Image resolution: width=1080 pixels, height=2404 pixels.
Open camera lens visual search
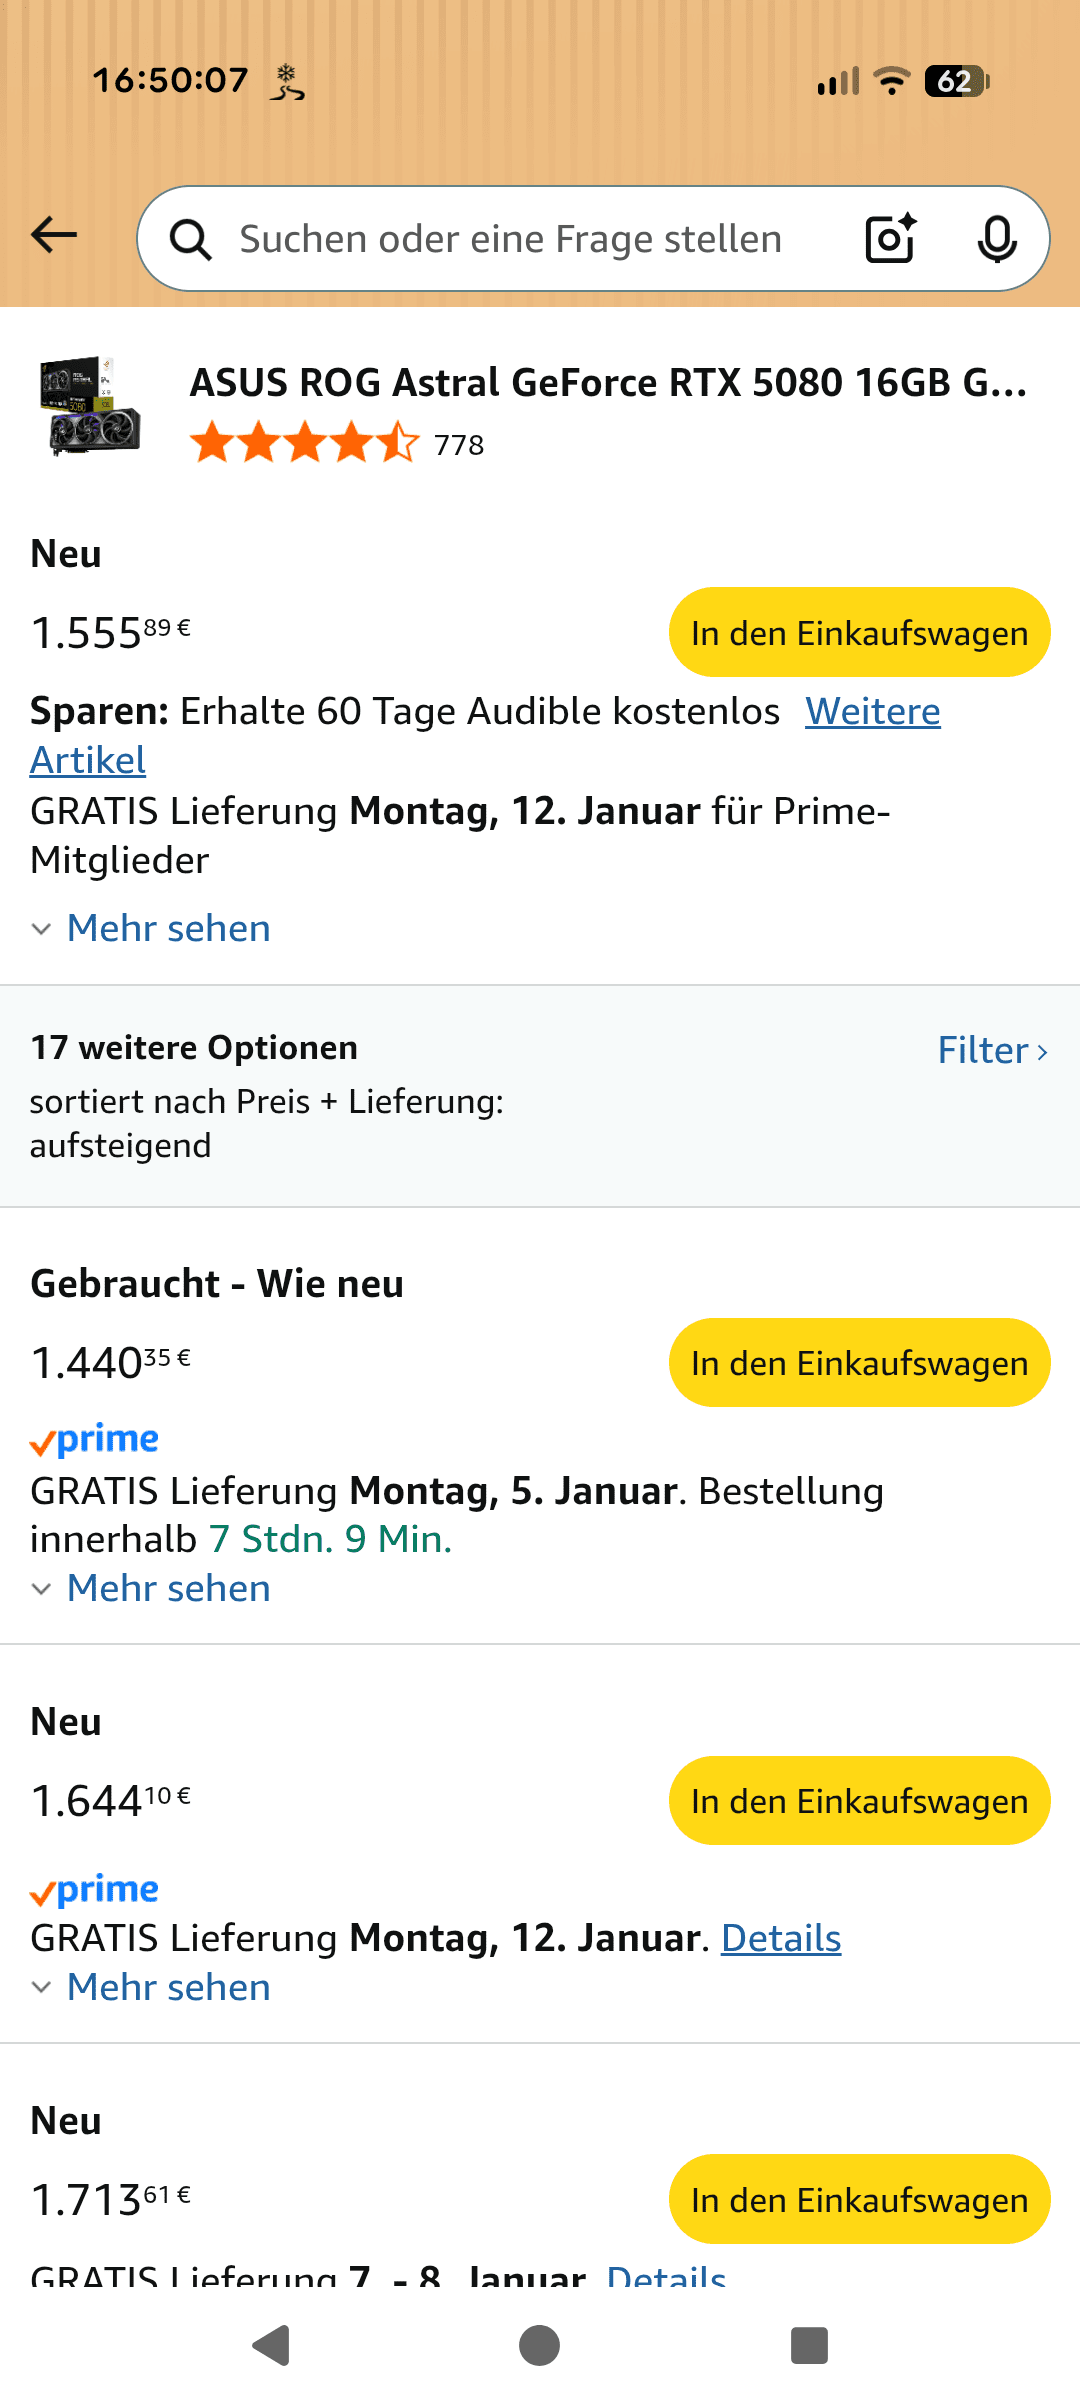pyautogui.click(x=890, y=239)
